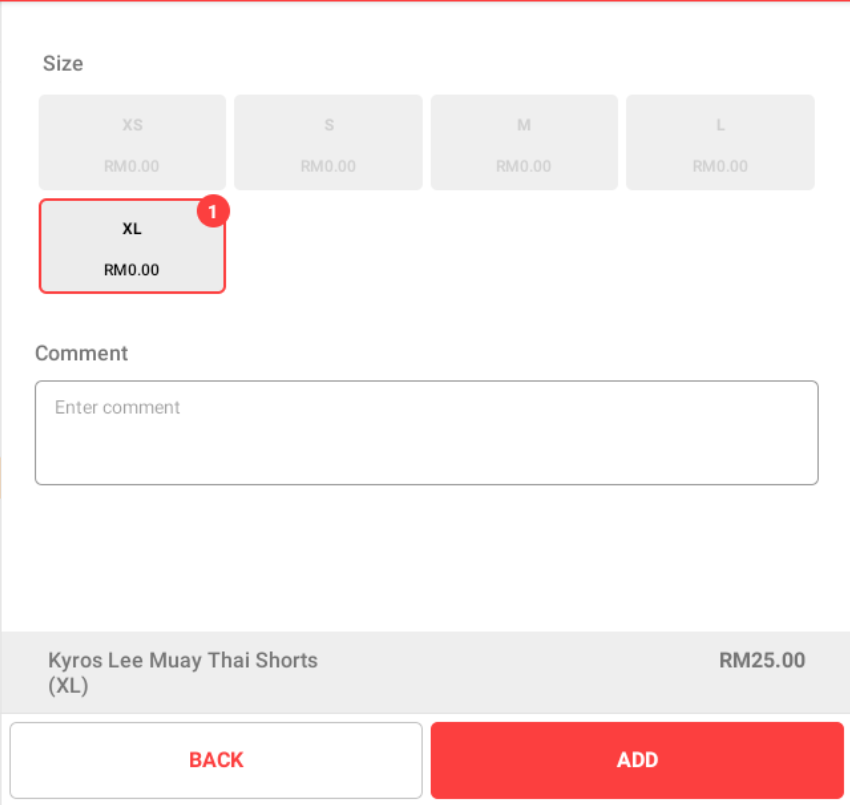The width and height of the screenshot is (850, 805).
Task: Click the RM0.00 price under XS
Action: tap(132, 166)
